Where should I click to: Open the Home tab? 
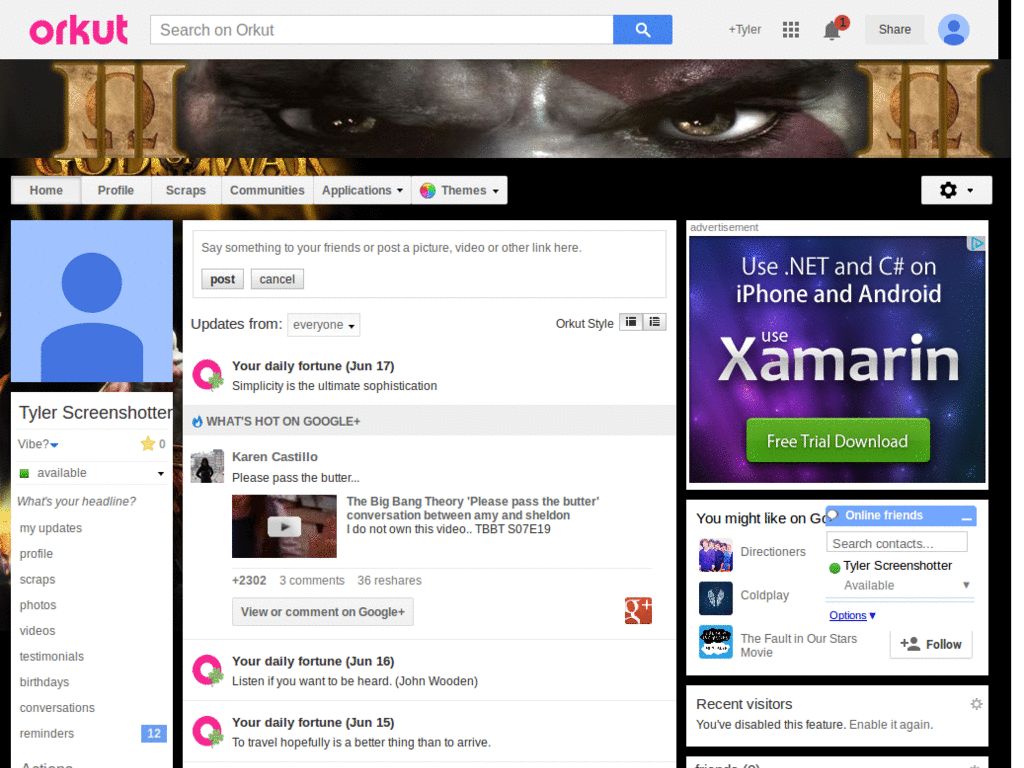46,191
